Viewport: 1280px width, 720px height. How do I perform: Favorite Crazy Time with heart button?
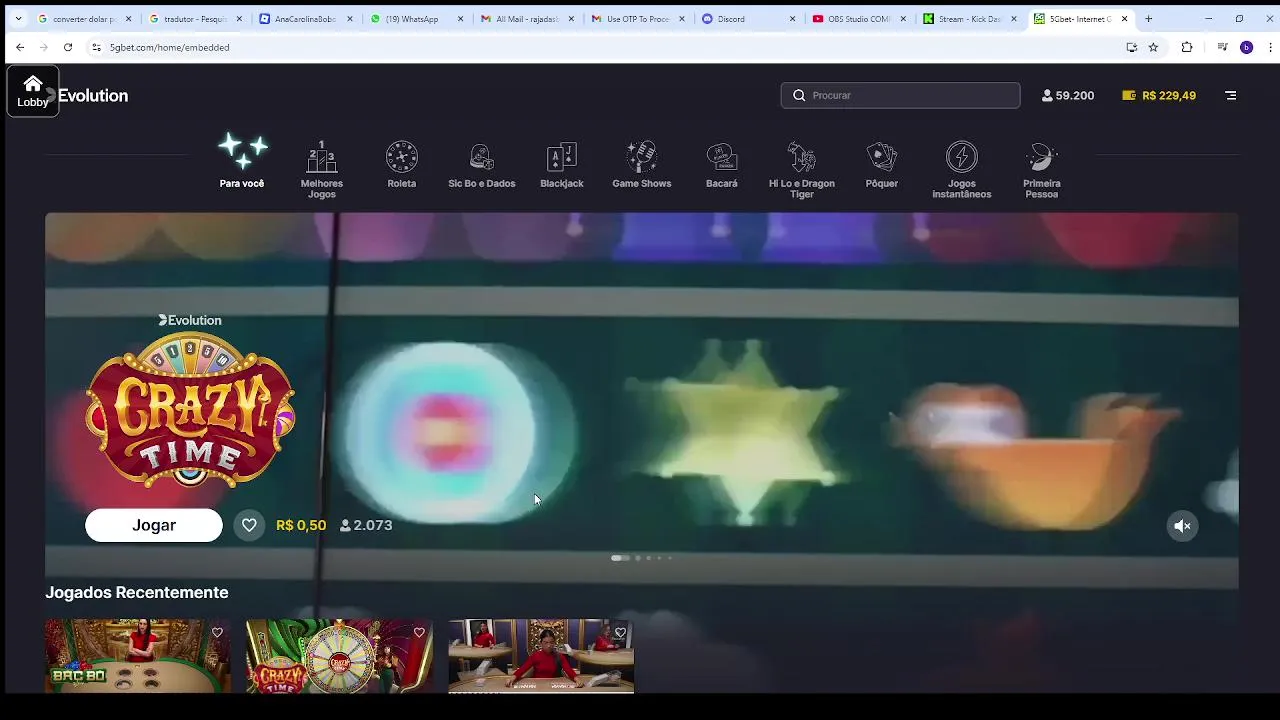[x=249, y=525]
